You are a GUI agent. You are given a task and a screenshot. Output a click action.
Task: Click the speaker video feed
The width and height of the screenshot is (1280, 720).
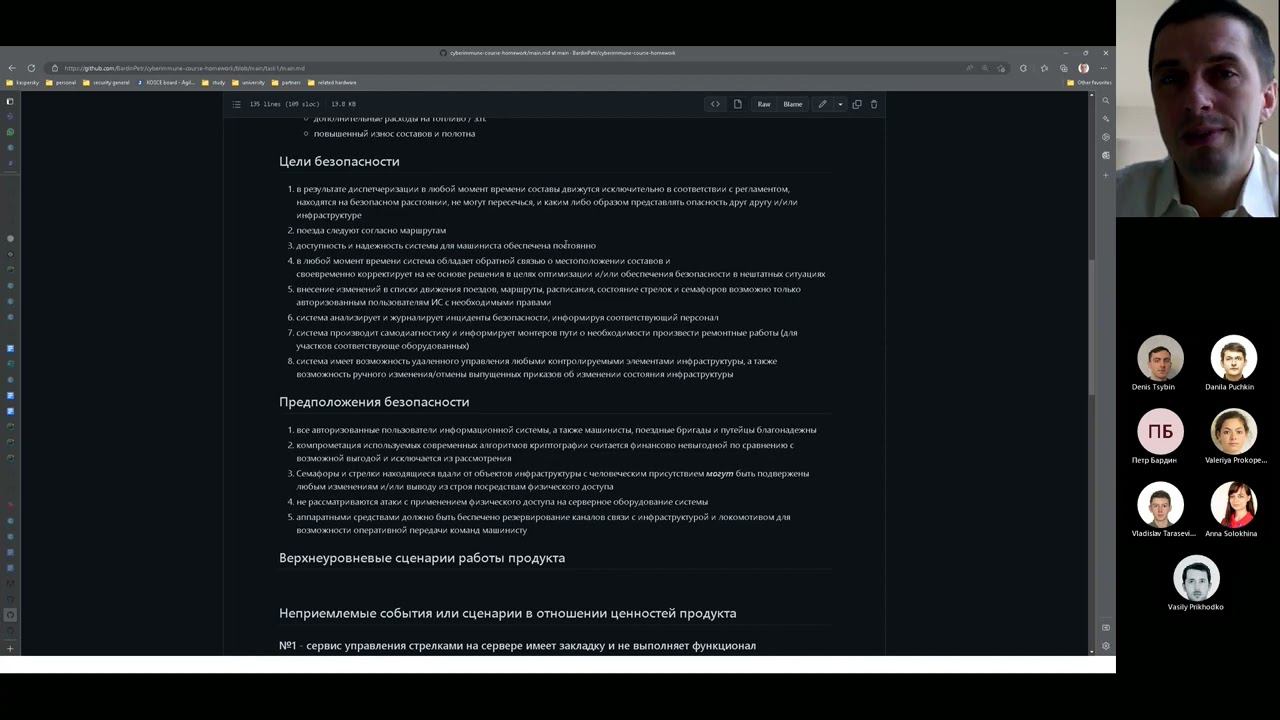click(x=1198, y=108)
